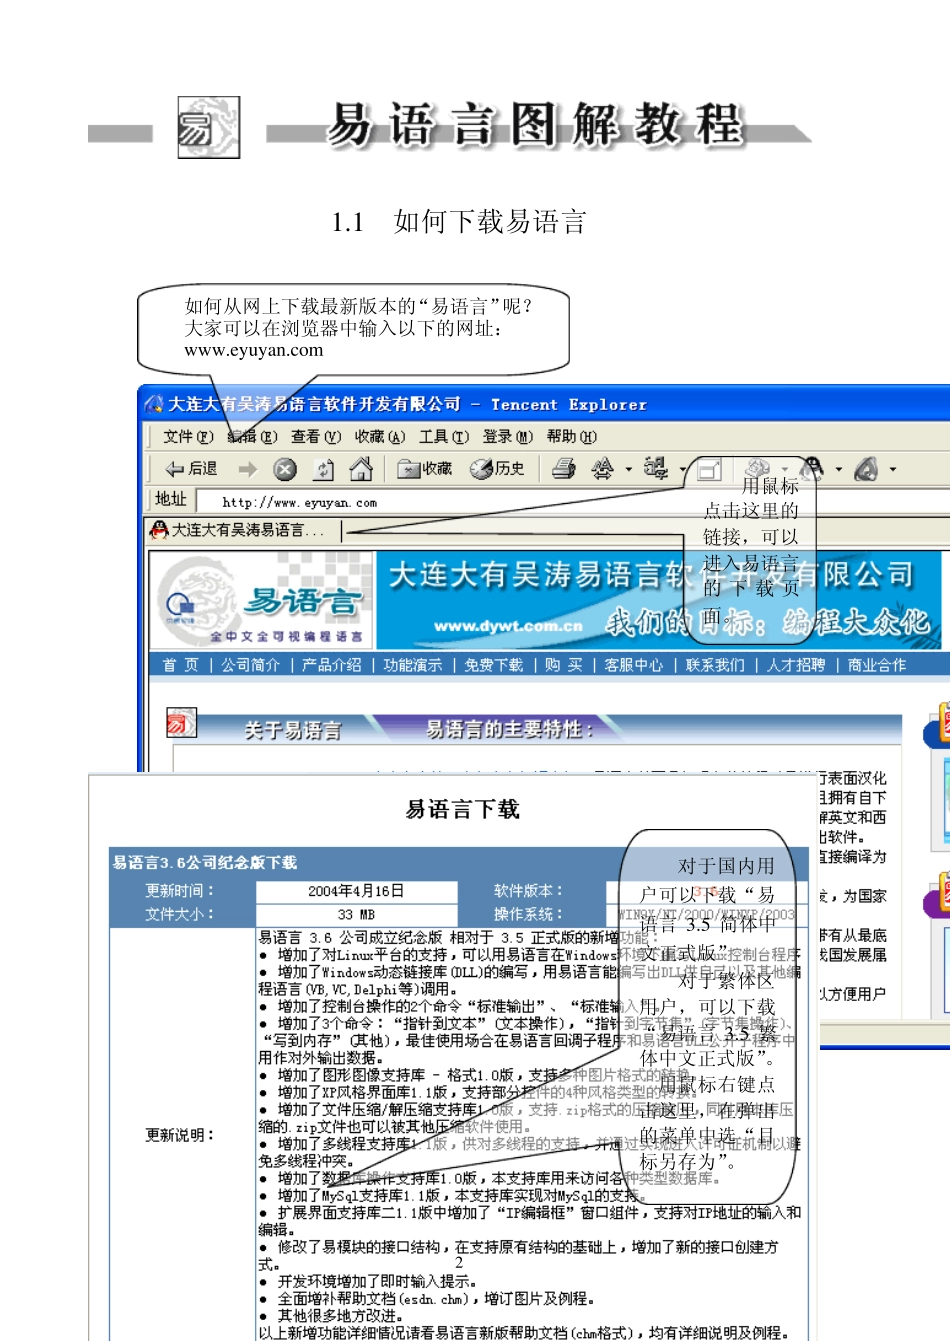This screenshot has width=950, height=1341.
Task: Click the 更新时间 label
Action: point(180,891)
